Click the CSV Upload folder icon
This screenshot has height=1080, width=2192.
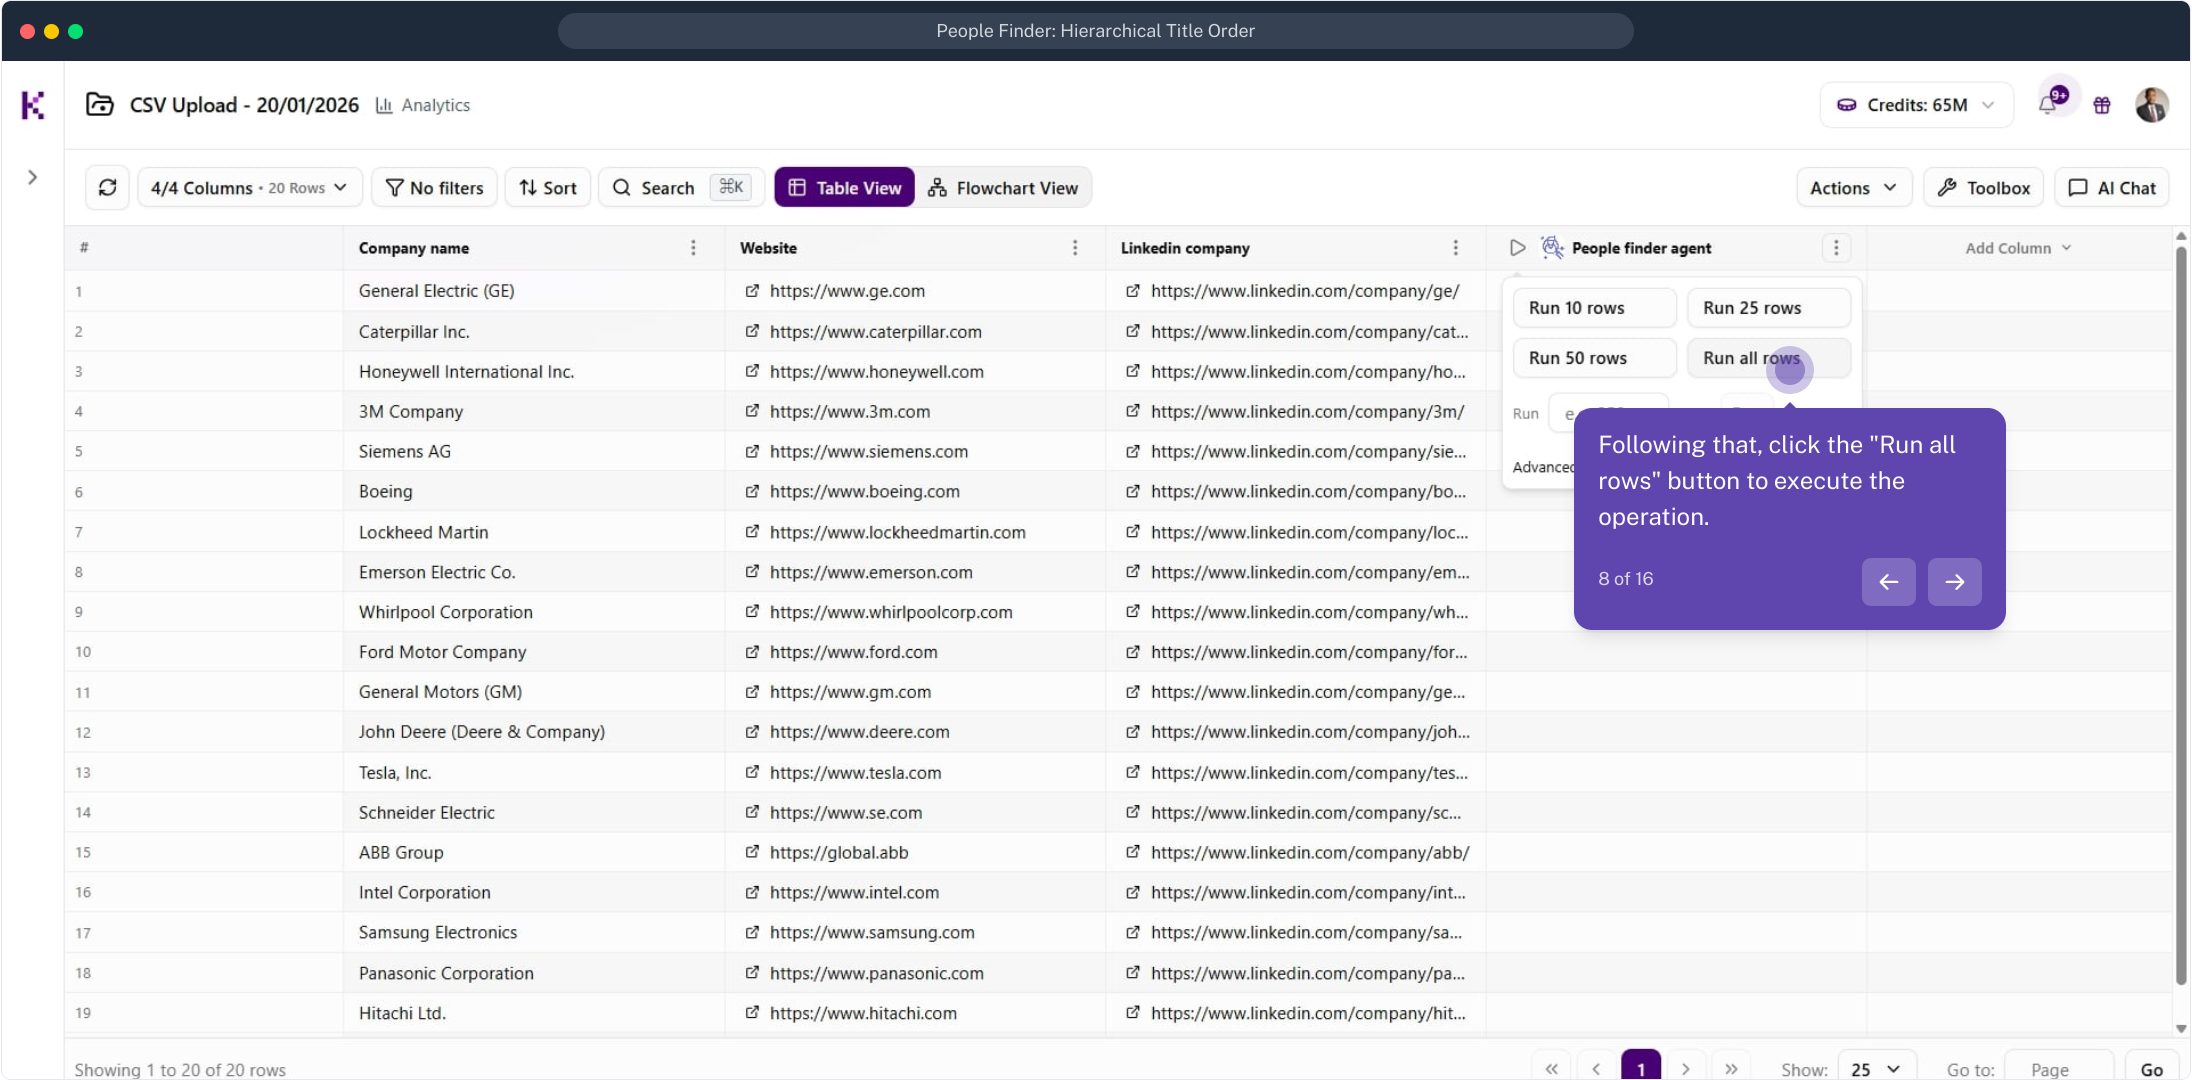[100, 105]
